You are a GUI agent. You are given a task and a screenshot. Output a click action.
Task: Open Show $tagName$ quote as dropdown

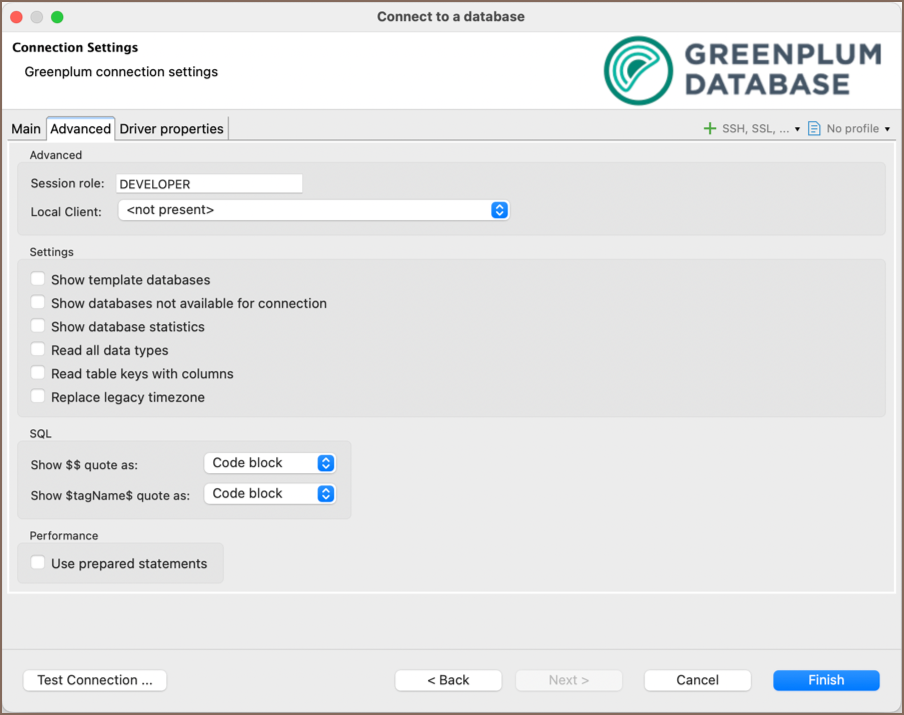click(x=270, y=494)
